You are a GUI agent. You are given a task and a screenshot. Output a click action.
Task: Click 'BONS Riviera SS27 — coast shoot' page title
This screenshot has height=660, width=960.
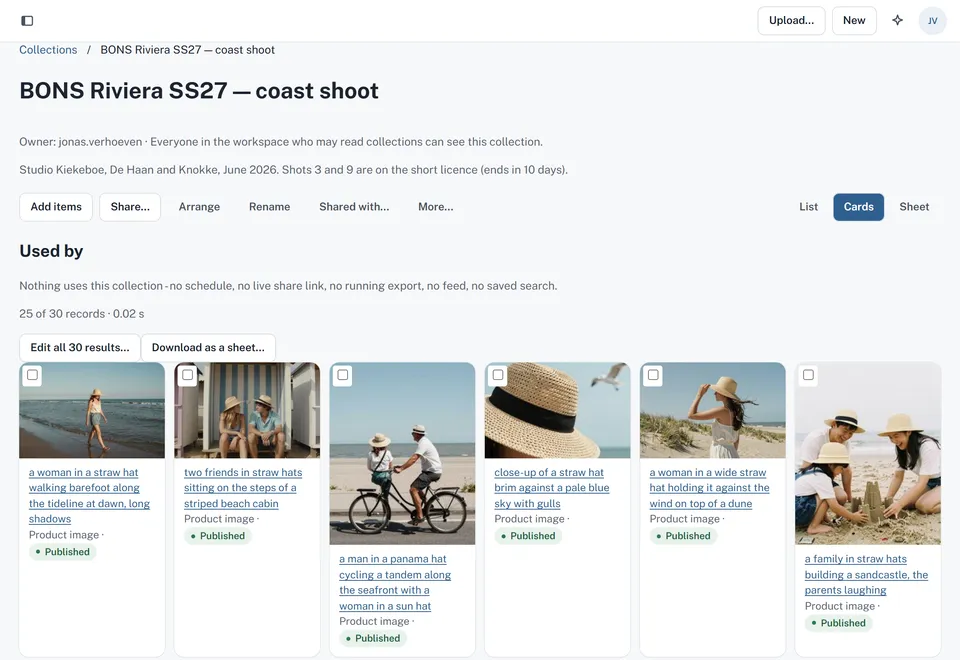[x=199, y=91]
